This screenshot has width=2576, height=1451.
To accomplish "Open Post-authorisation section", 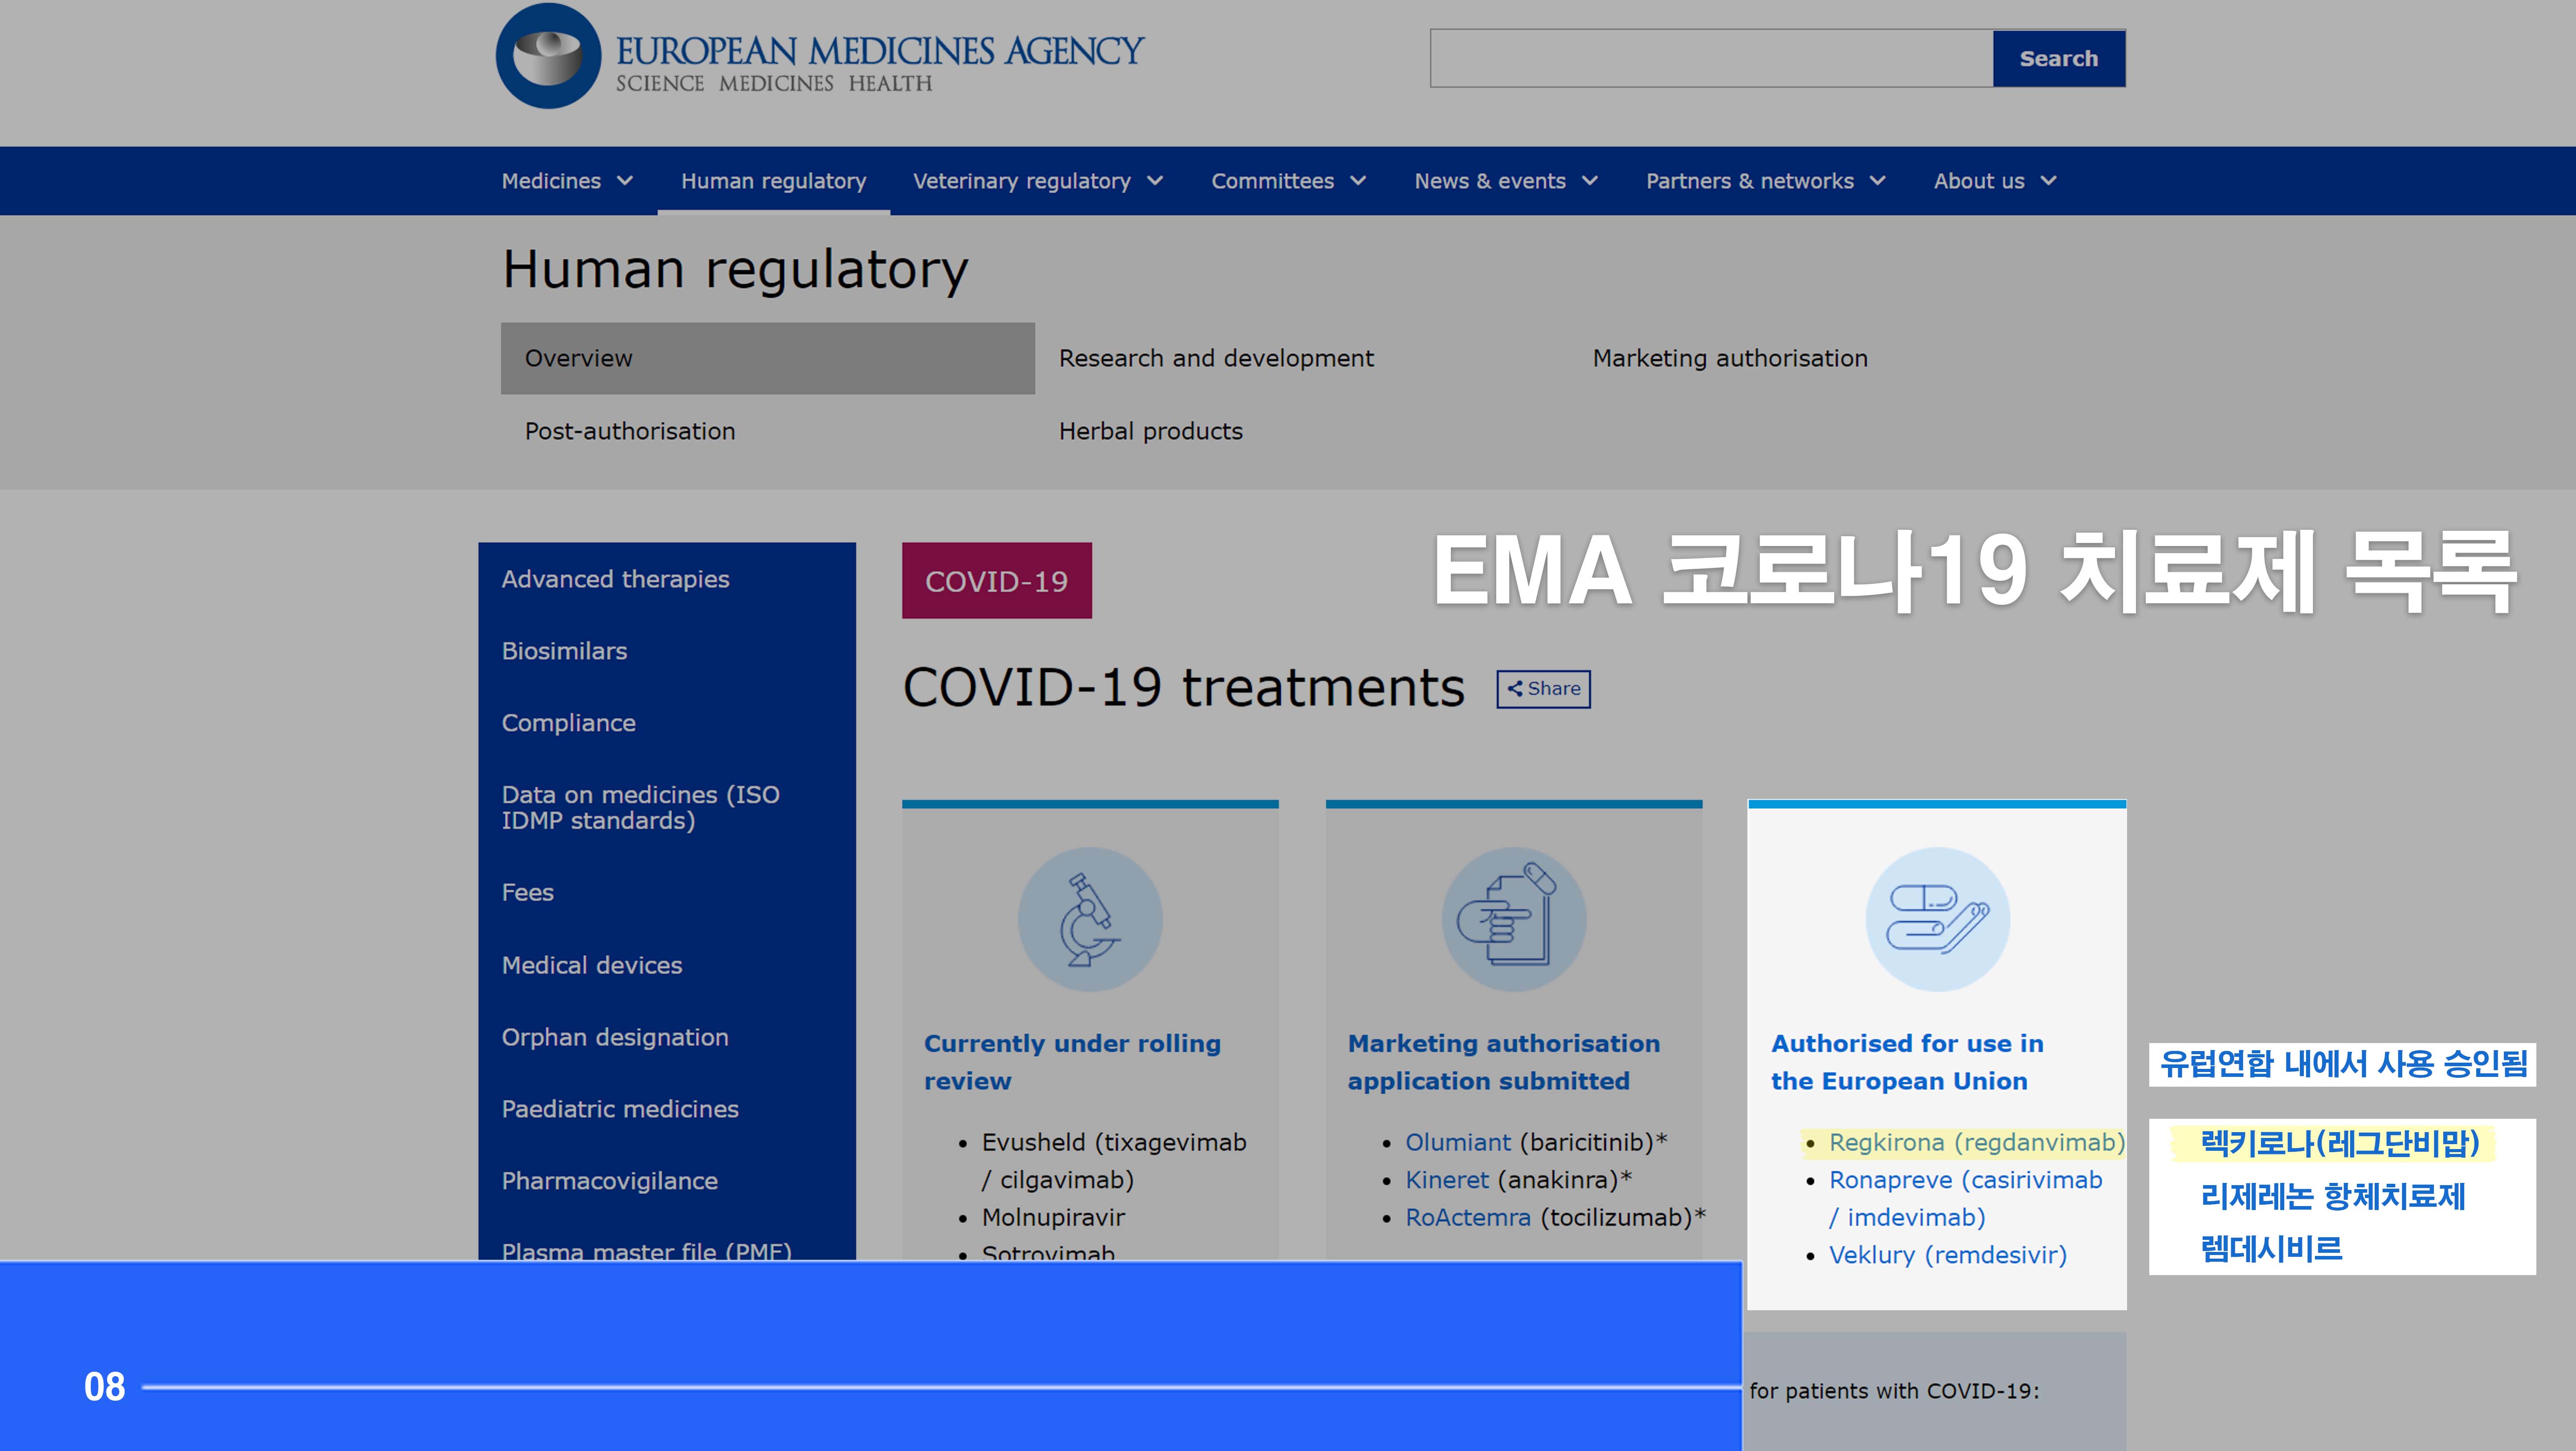I will point(630,431).
